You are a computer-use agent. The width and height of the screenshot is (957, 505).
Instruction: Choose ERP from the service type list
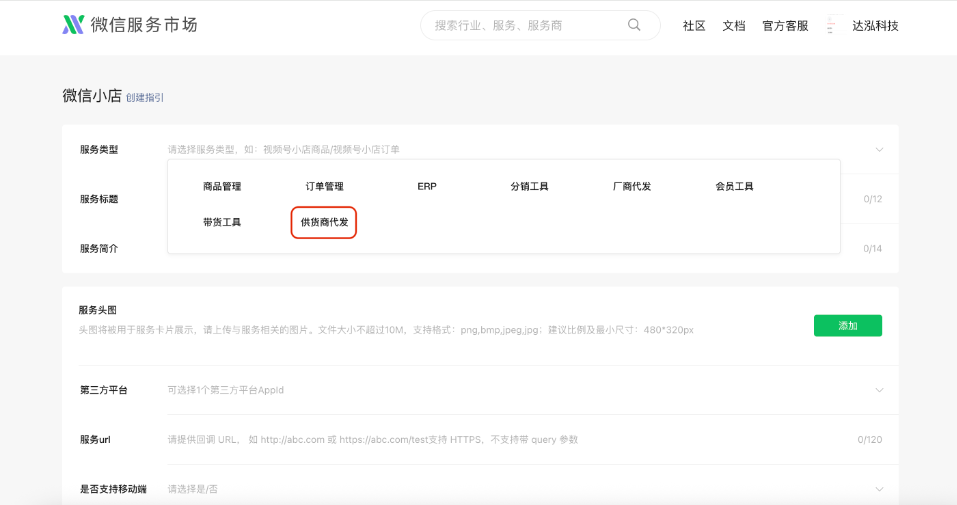tap(427, 187)
